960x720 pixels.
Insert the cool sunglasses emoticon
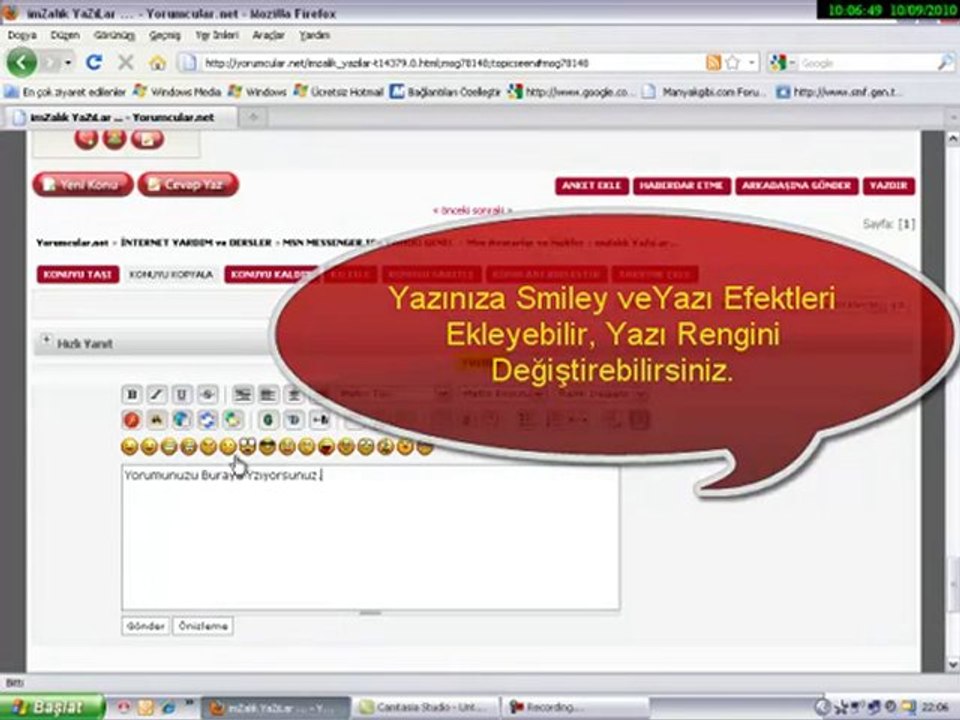pos(267,447)
